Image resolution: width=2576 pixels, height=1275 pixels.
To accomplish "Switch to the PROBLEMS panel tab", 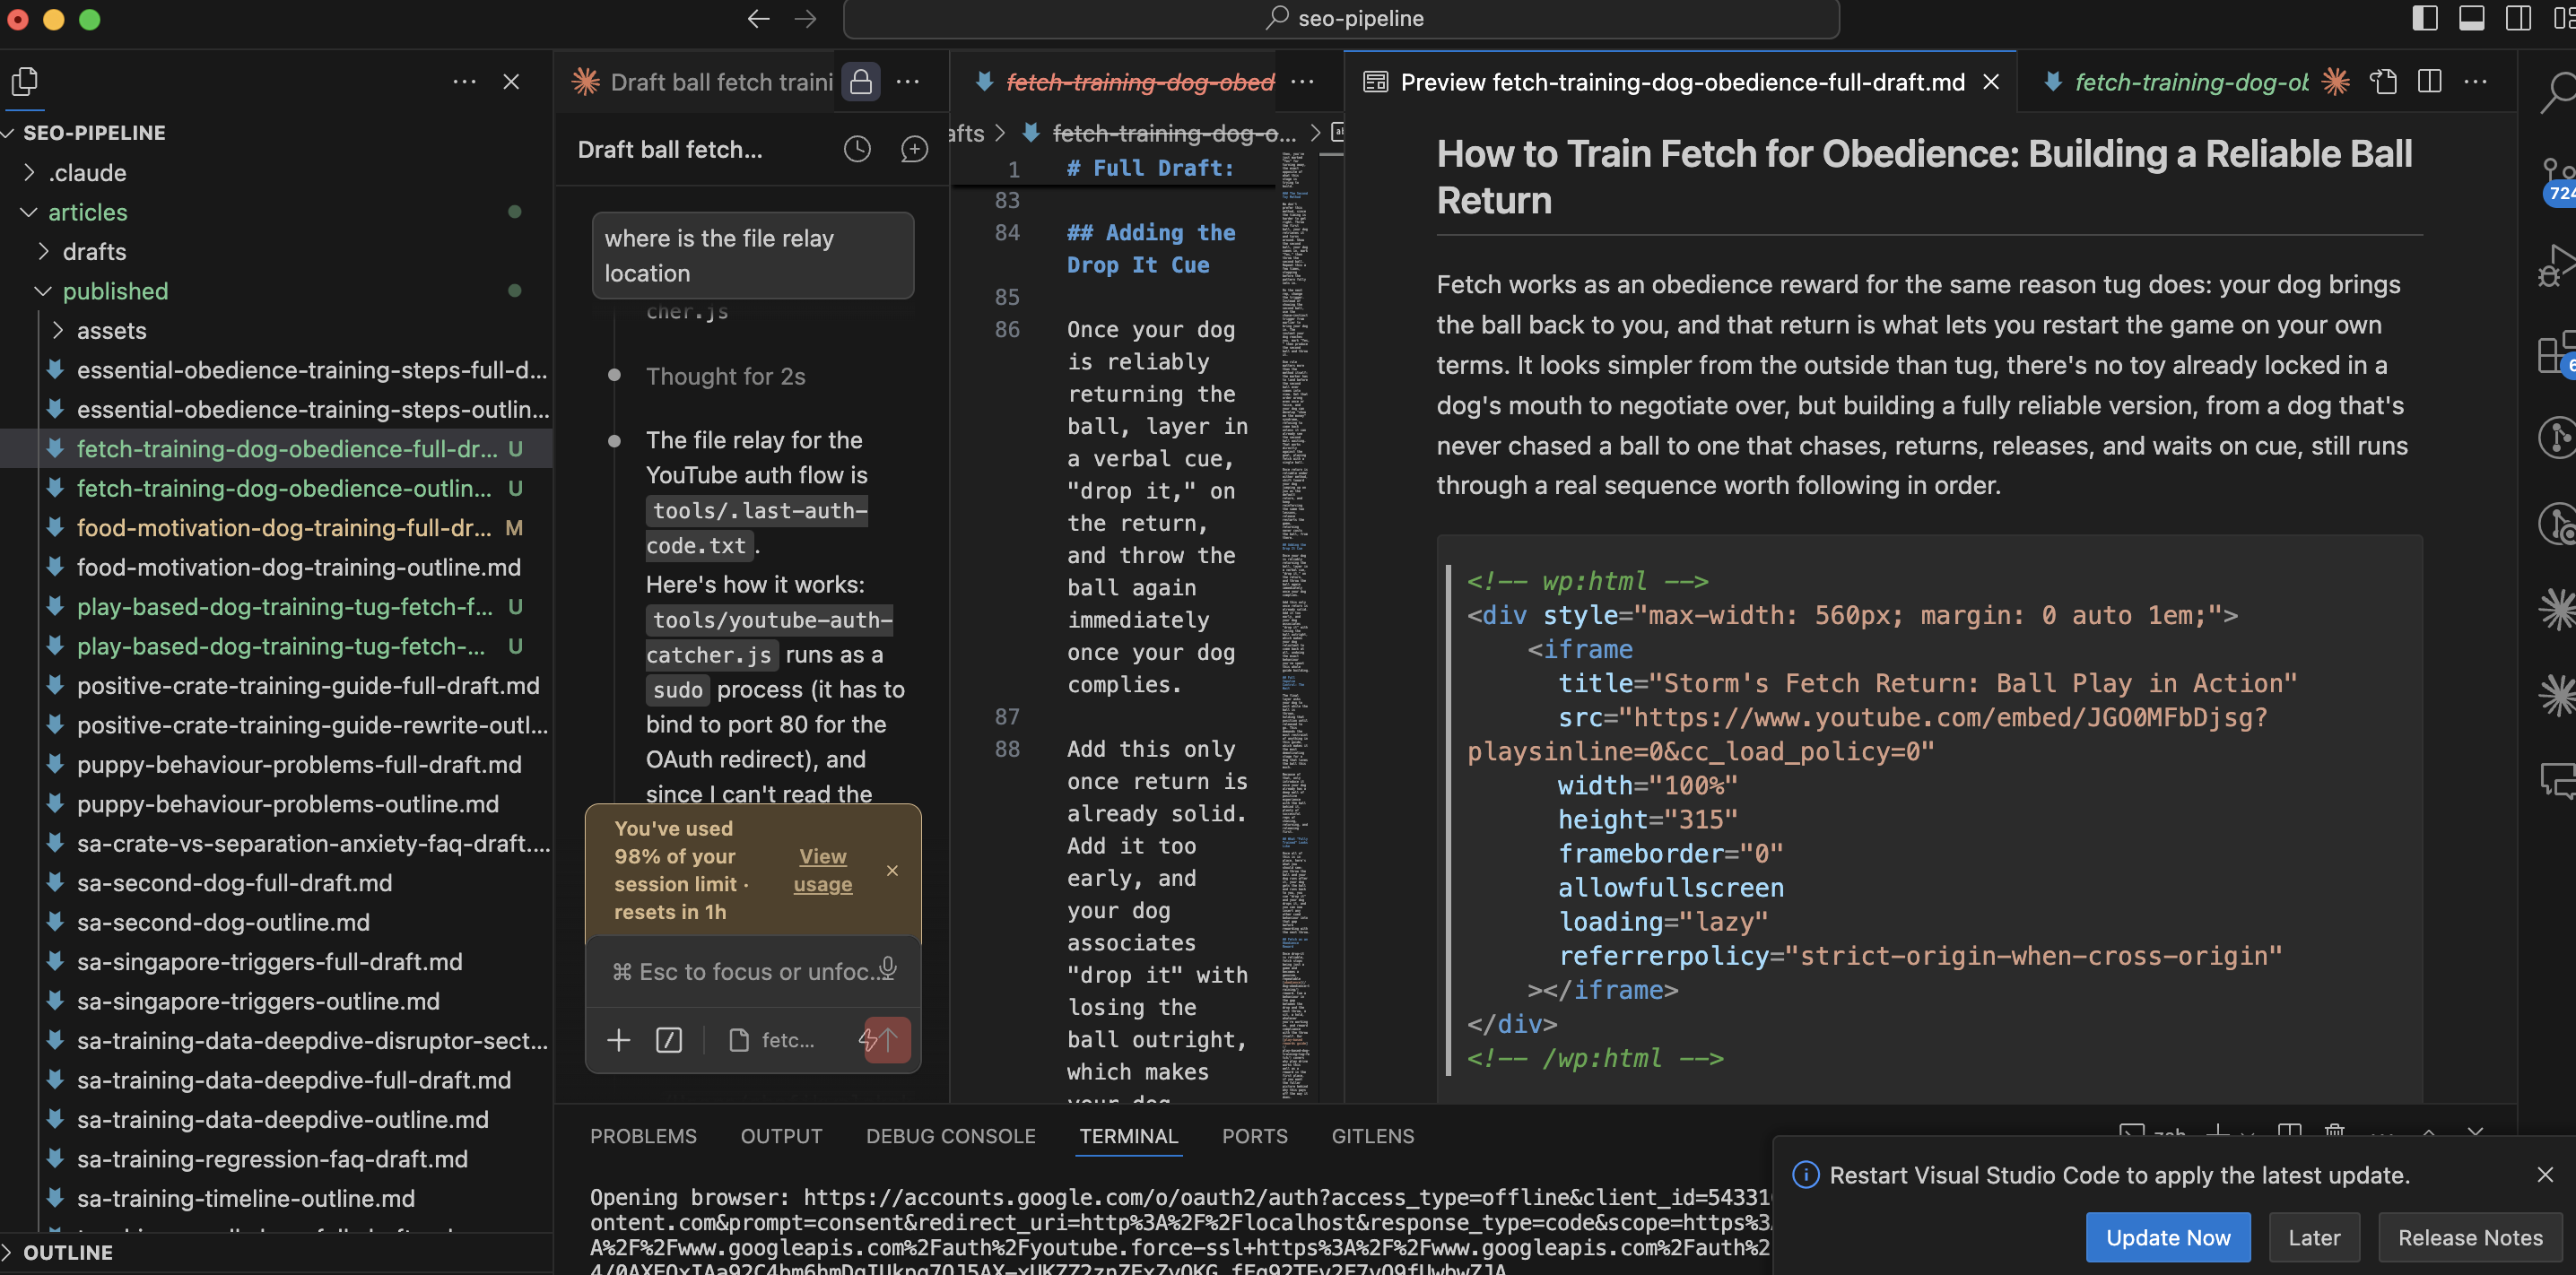I will (x=643, y=1136).
